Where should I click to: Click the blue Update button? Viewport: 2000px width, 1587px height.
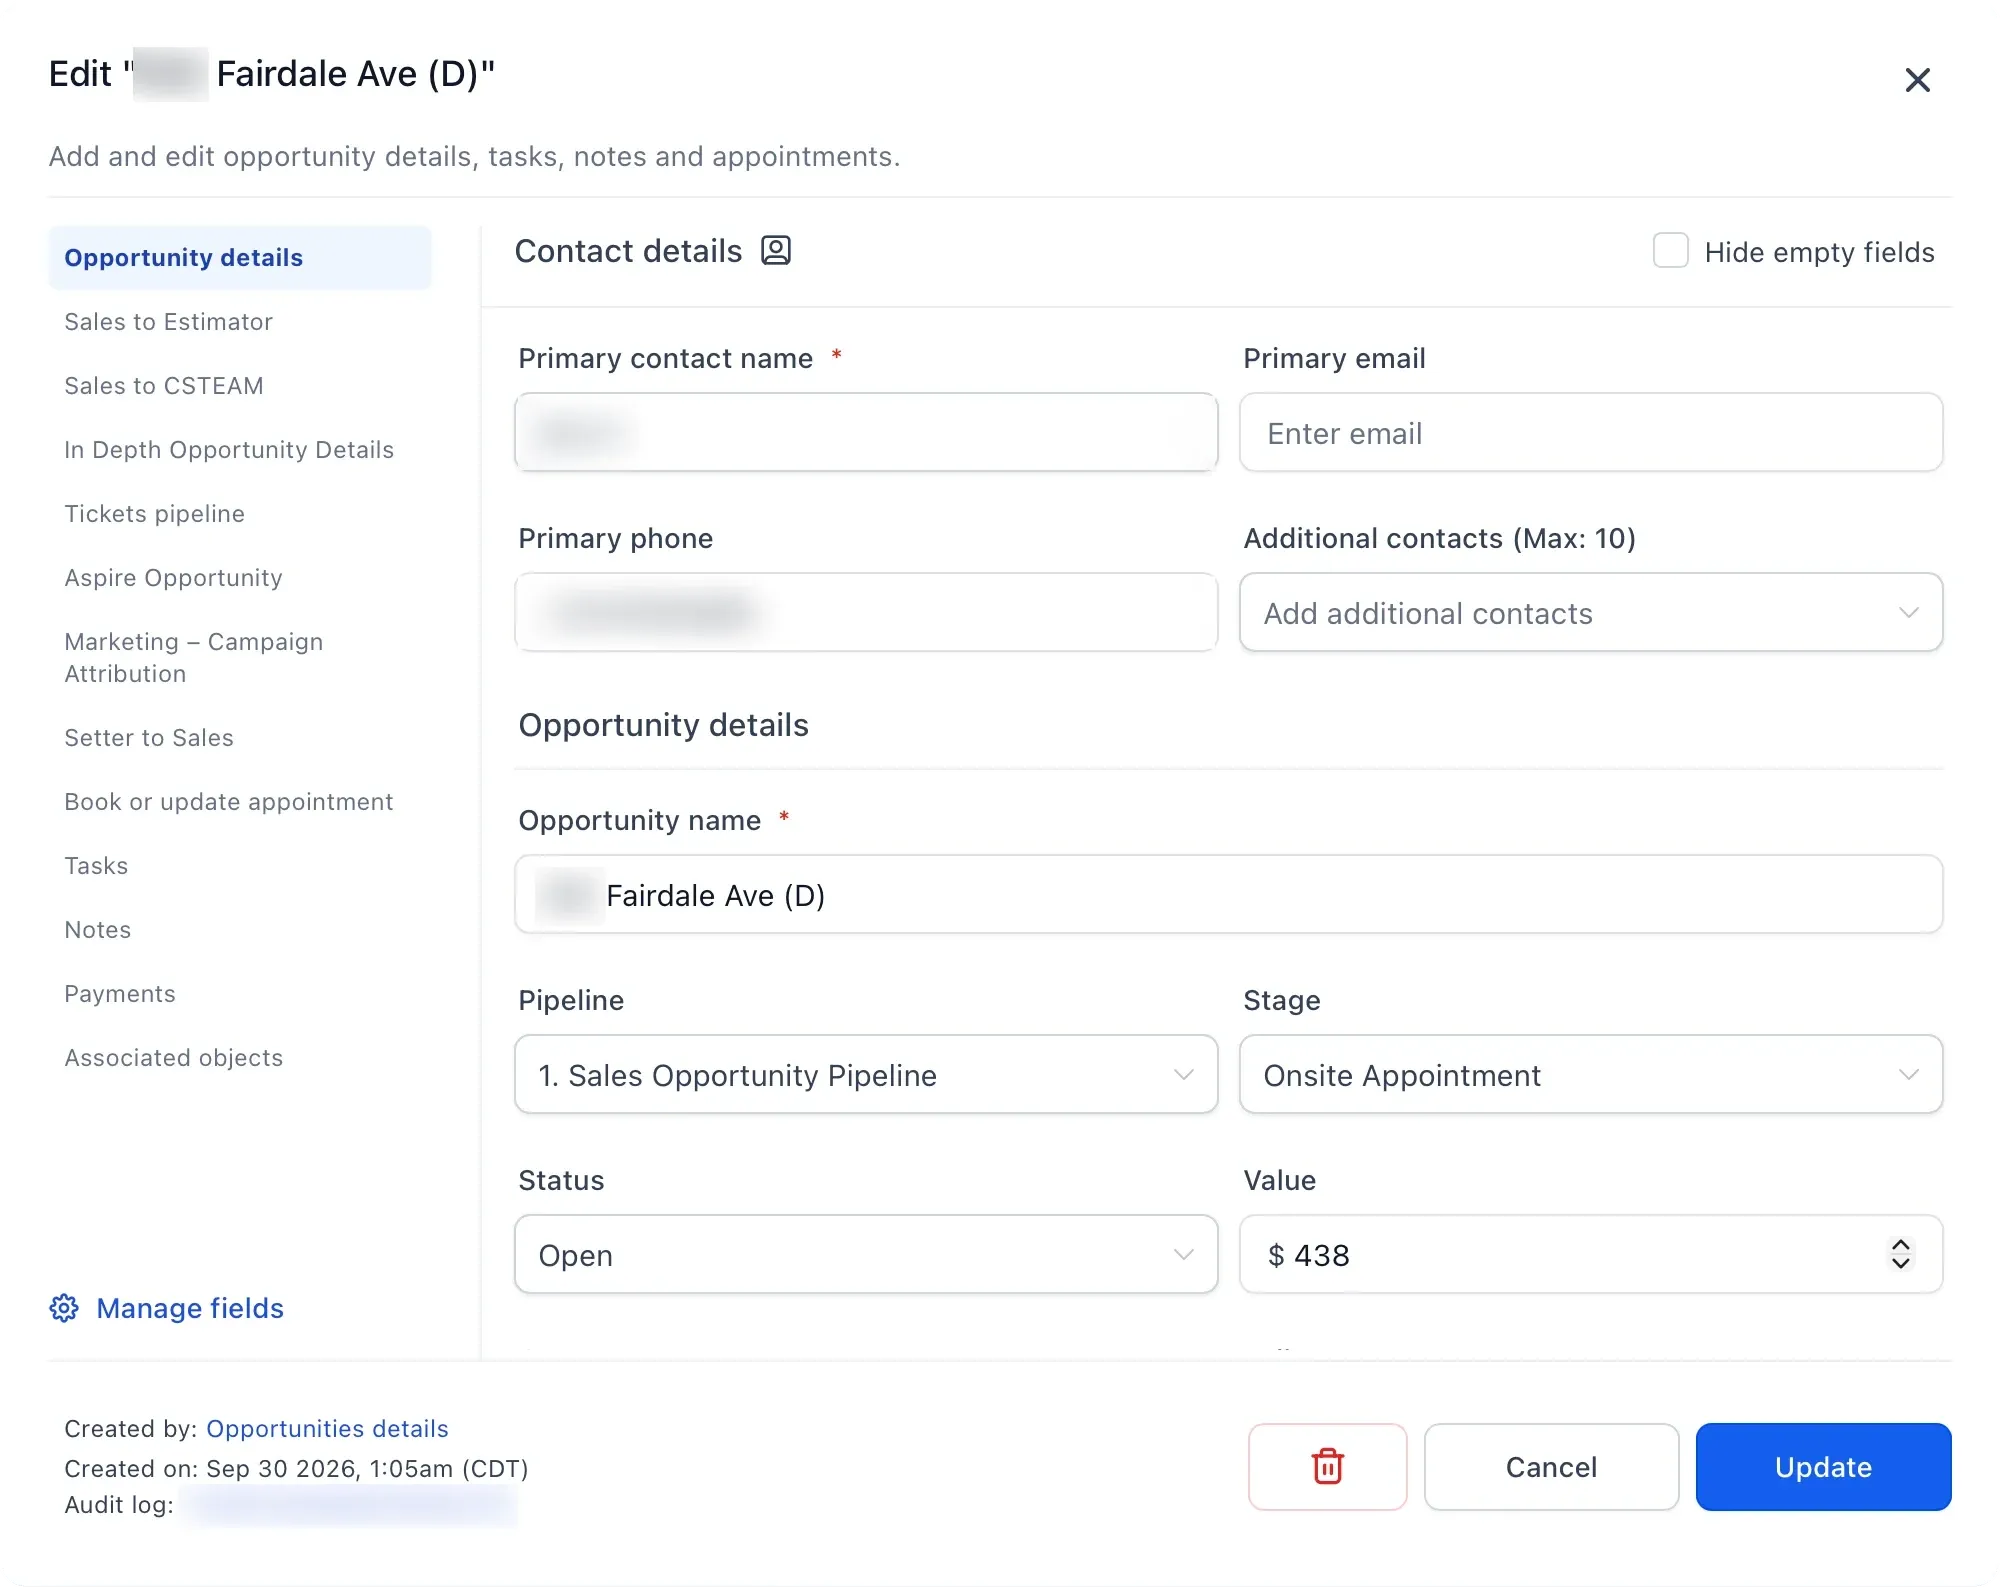click(x=1823, y=1466)
